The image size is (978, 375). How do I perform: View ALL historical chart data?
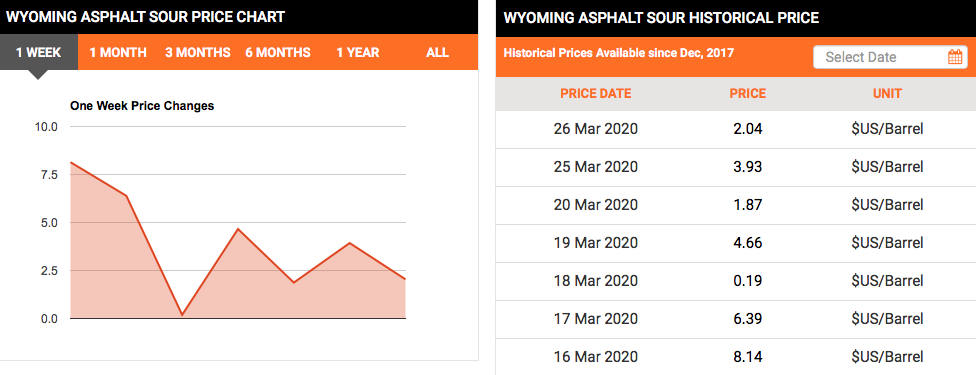(x=437, y=52)
